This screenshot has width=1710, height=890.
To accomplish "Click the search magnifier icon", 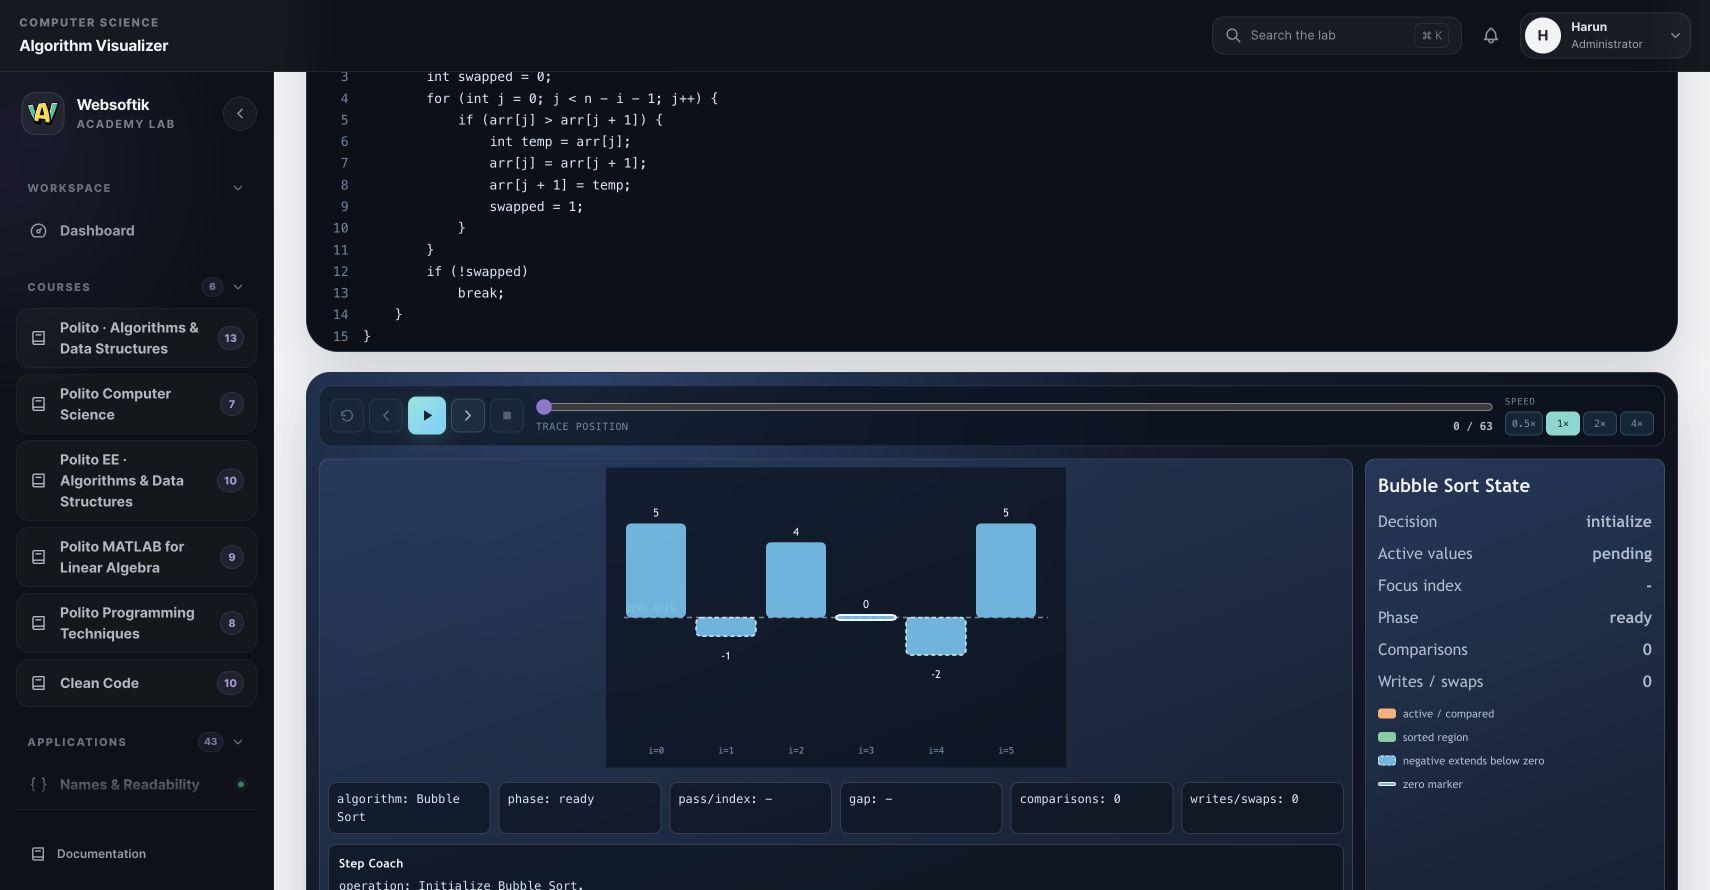I will point(1233,35).
